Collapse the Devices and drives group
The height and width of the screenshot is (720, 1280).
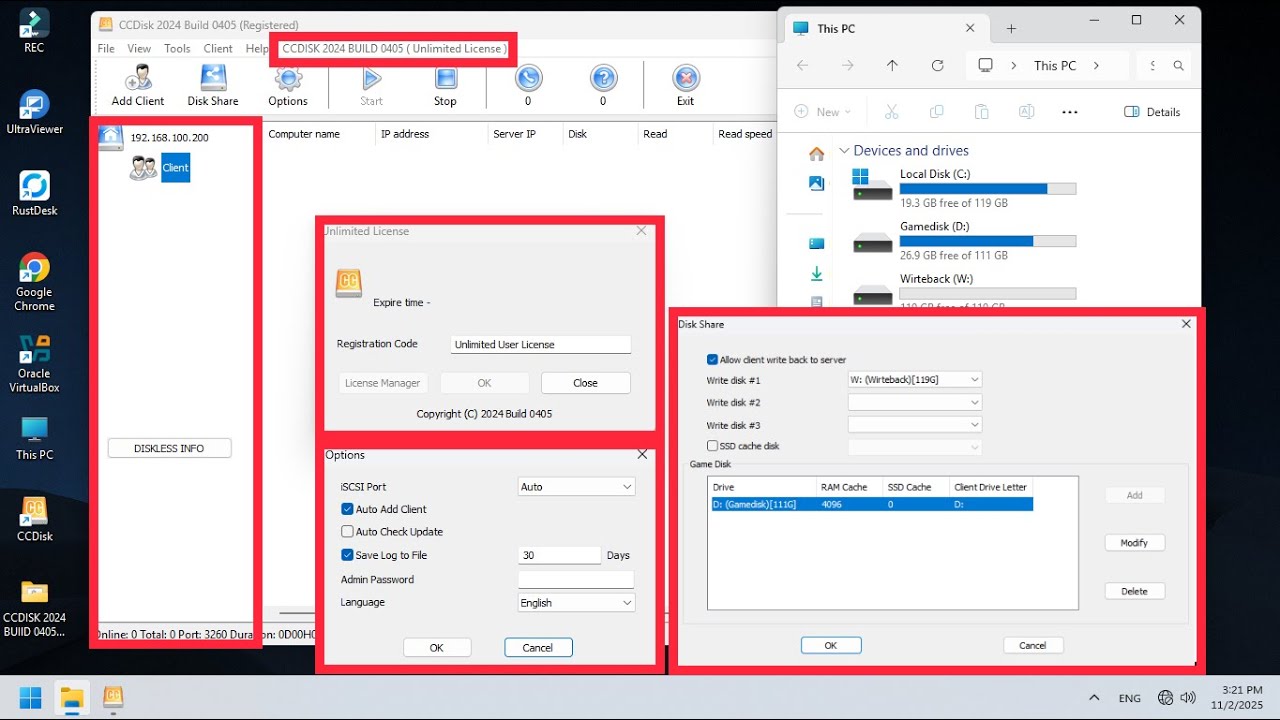click(844, 151)
